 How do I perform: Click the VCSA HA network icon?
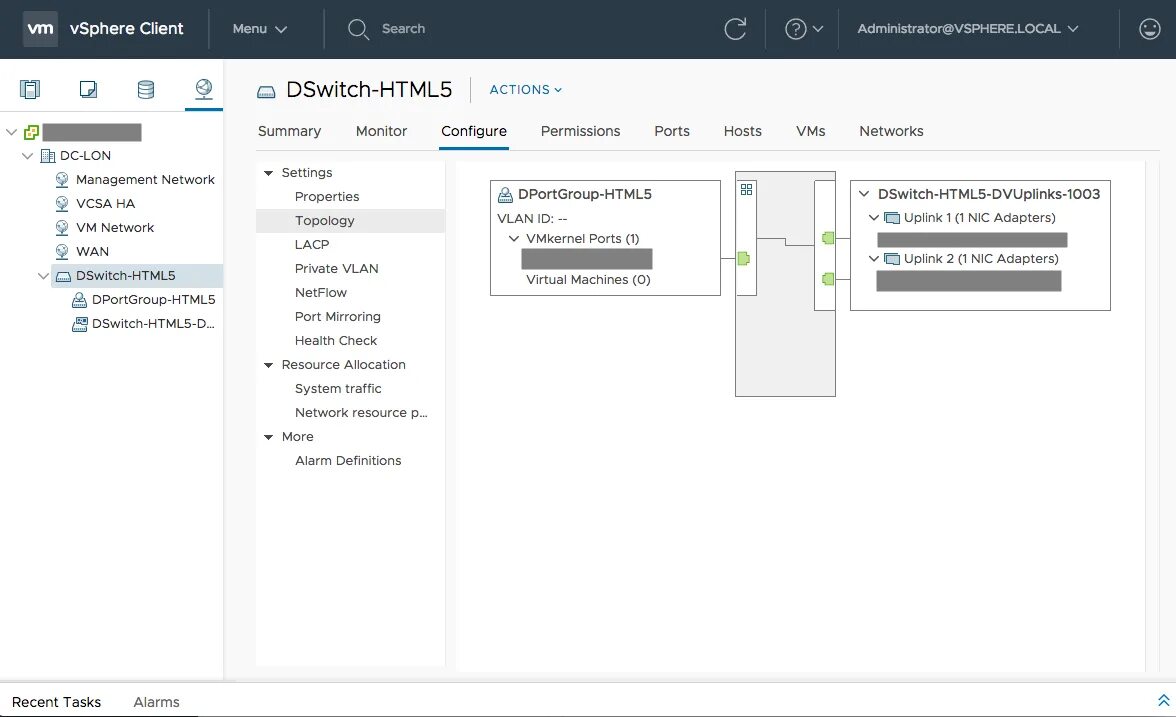pos(62,204)
